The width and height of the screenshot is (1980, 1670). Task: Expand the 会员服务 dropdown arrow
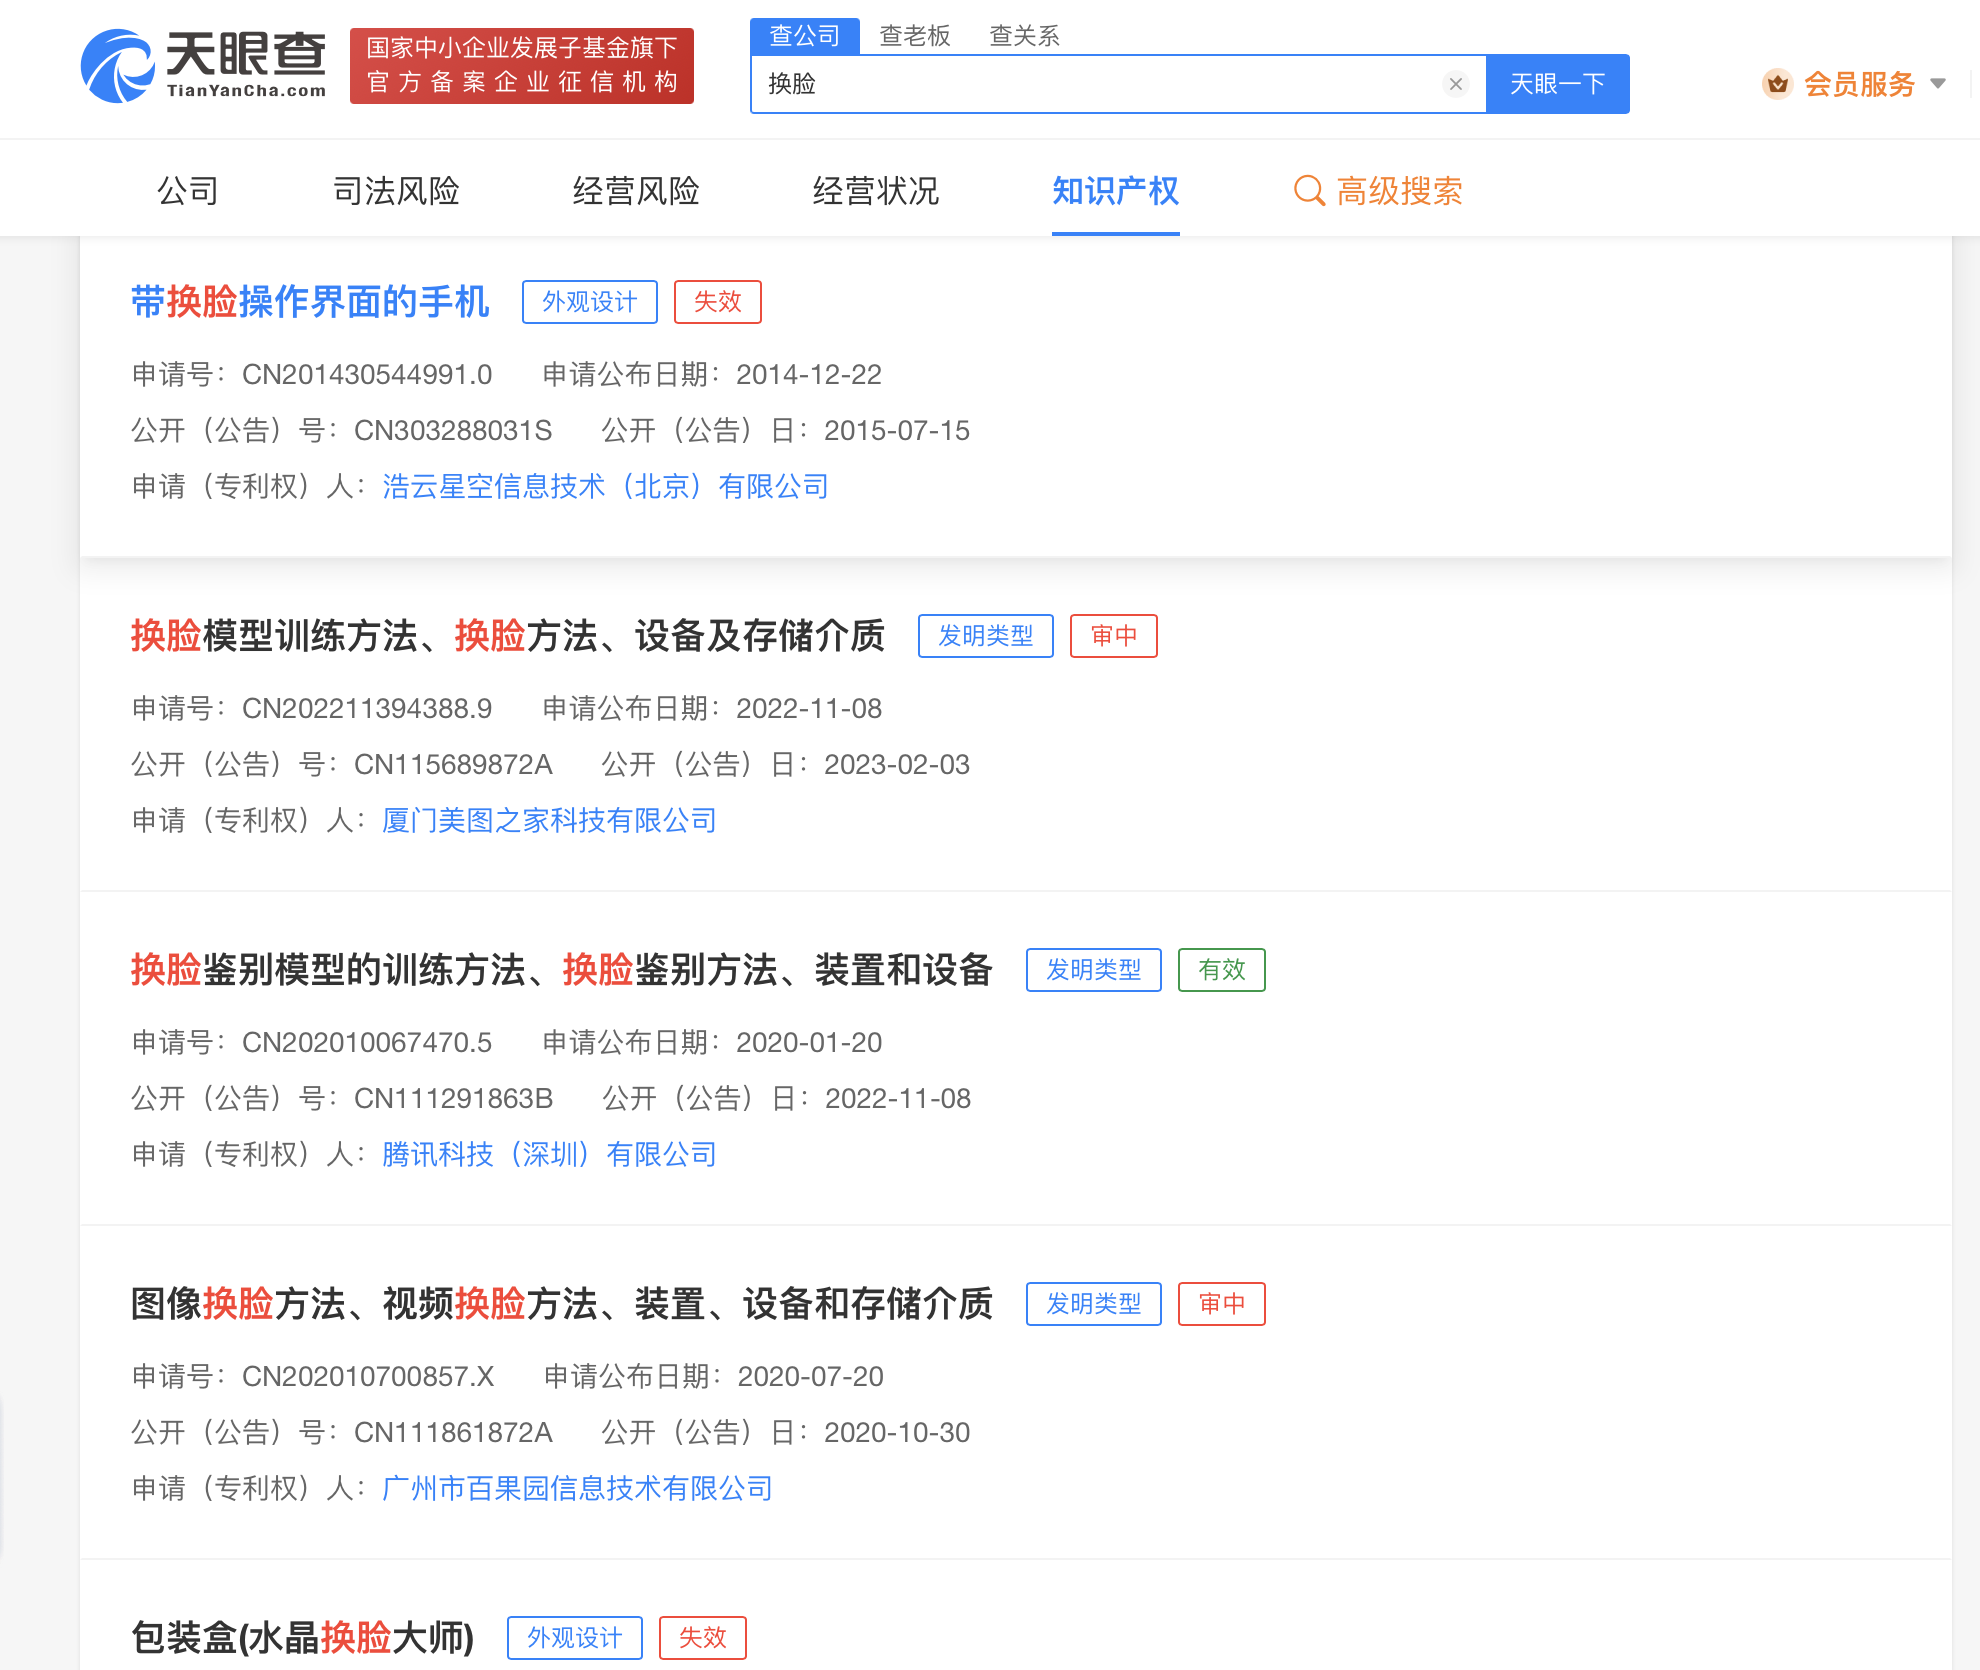(x=1938, y=84)
